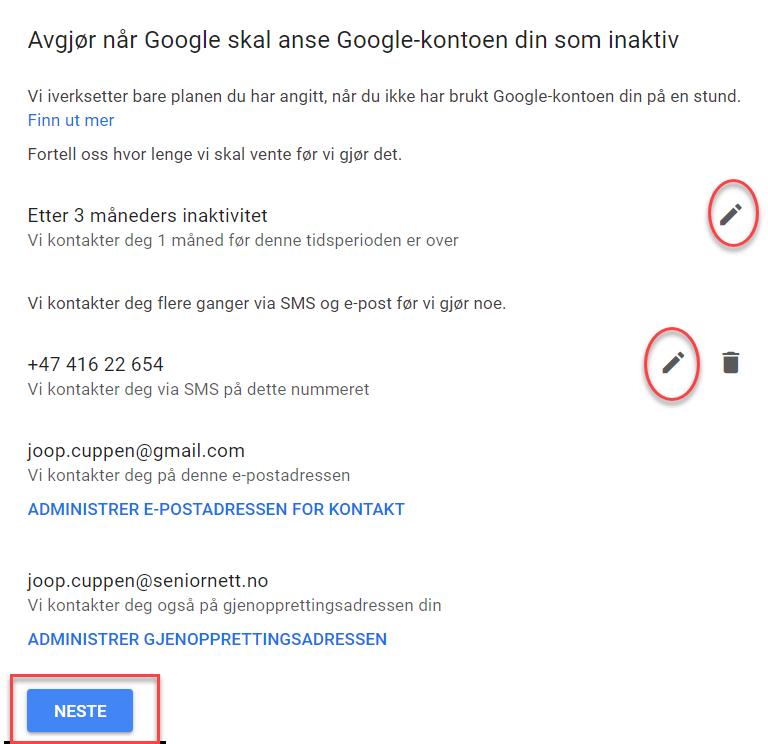
Task: Click Avgjør at the heading's start
Action: click(62, 40)
